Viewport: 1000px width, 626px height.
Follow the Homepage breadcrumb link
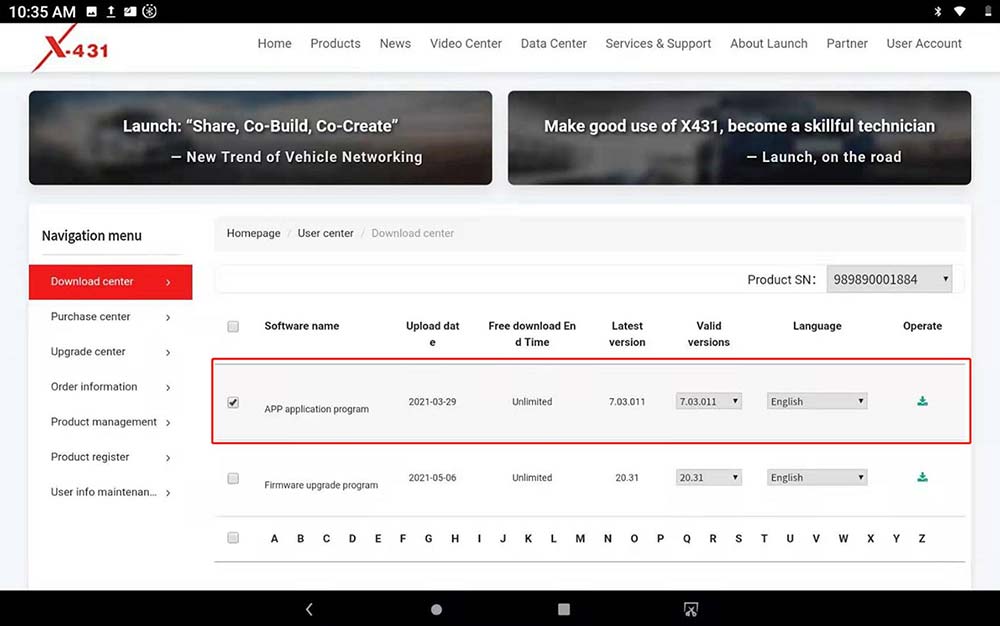click(253, 233)
